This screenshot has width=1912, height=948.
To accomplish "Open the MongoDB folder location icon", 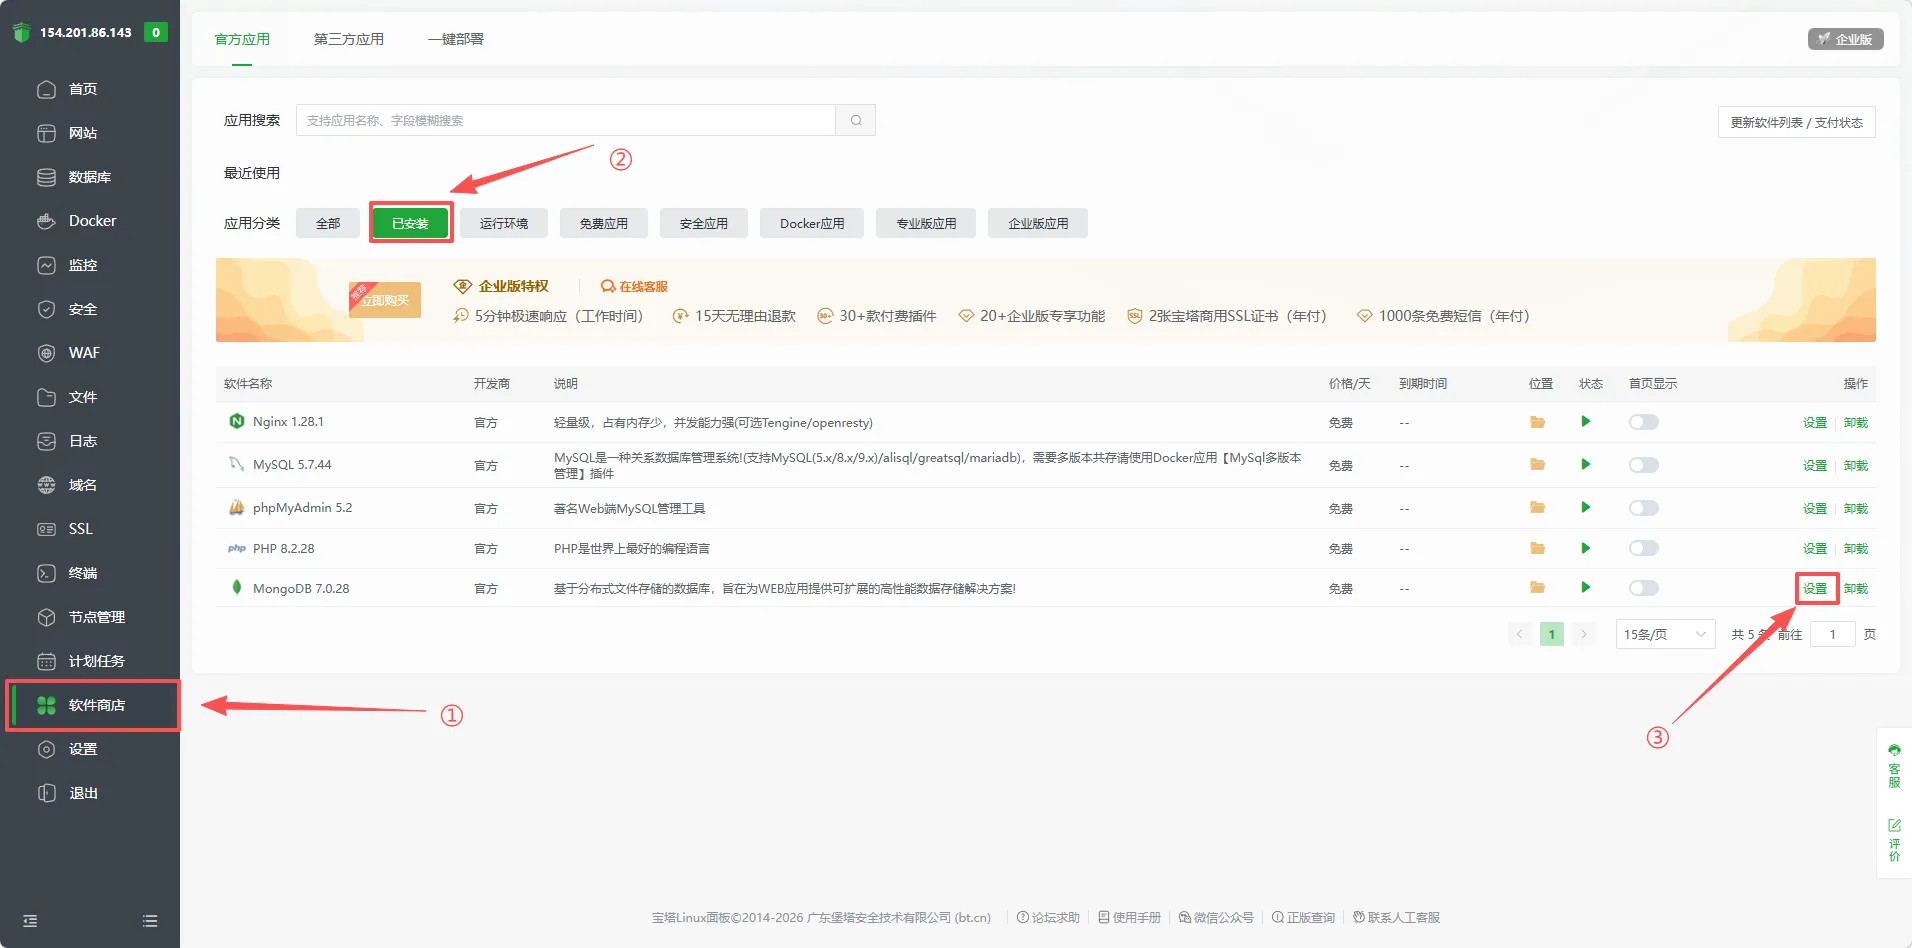I will [1537, 588].
